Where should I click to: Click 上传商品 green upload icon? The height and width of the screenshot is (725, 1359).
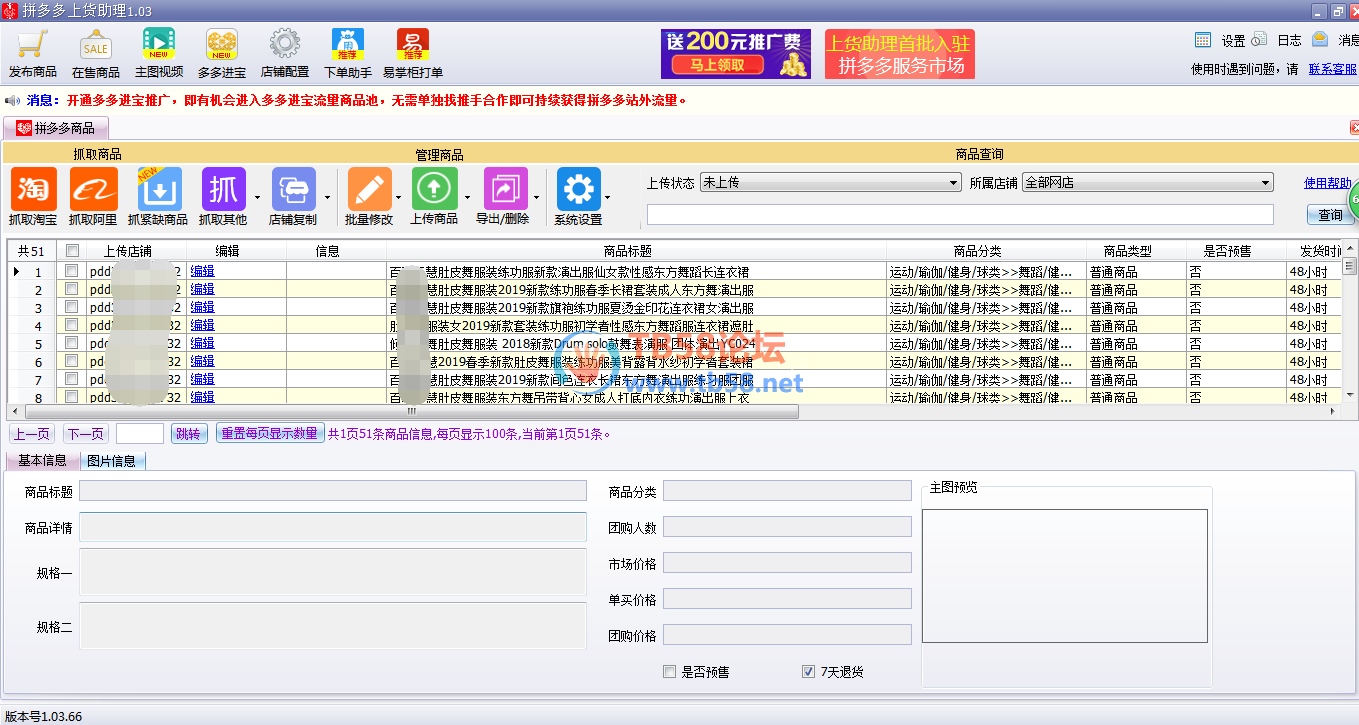434,188
